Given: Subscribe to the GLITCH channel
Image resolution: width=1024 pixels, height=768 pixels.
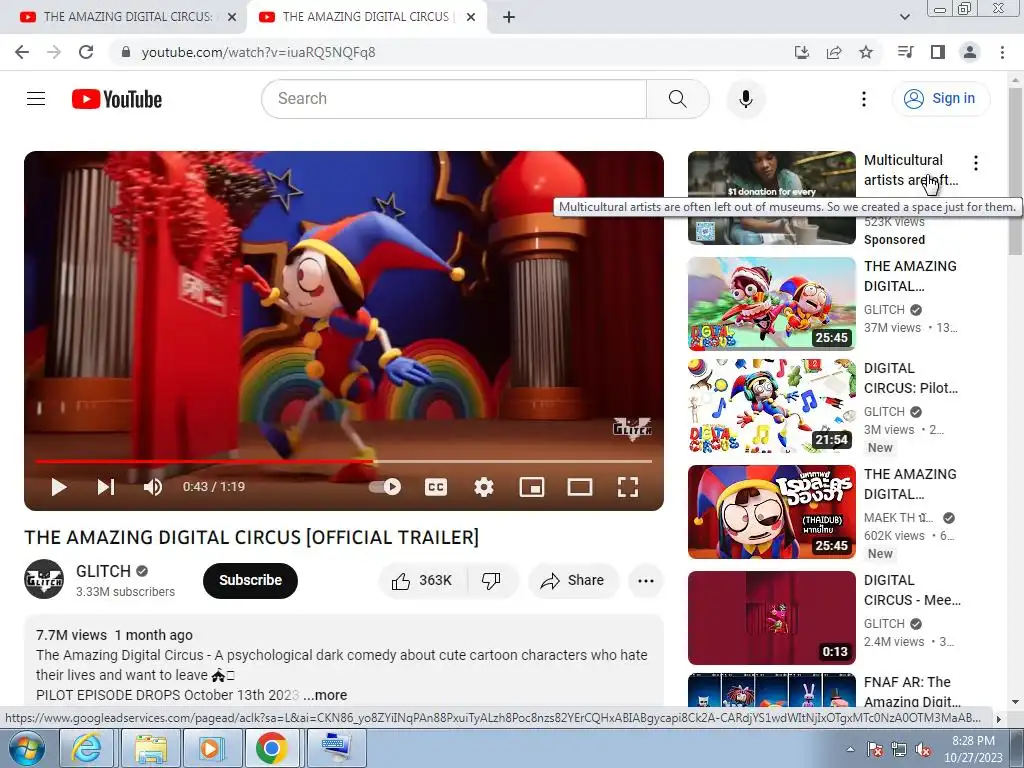Looking at the screenshot, I should pos(250,581).
